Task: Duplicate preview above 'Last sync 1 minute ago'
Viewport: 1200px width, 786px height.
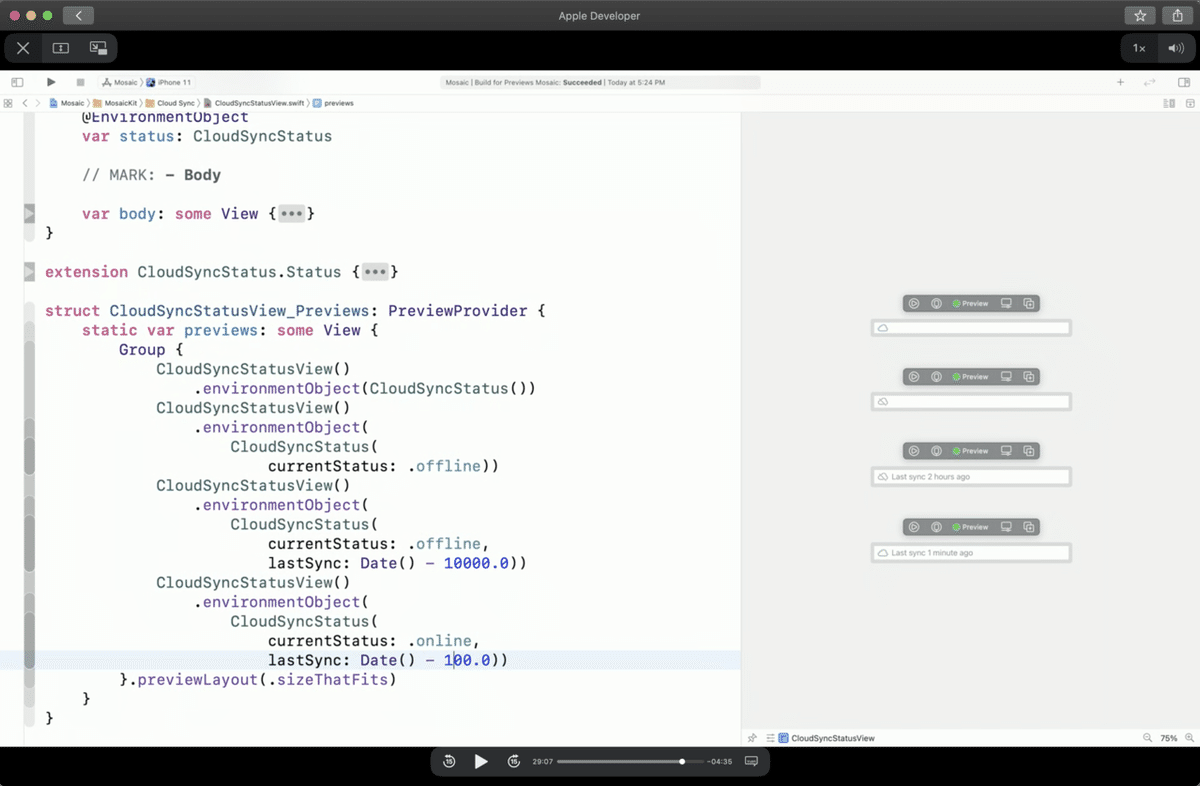Action: click(x=1028, y=527)
